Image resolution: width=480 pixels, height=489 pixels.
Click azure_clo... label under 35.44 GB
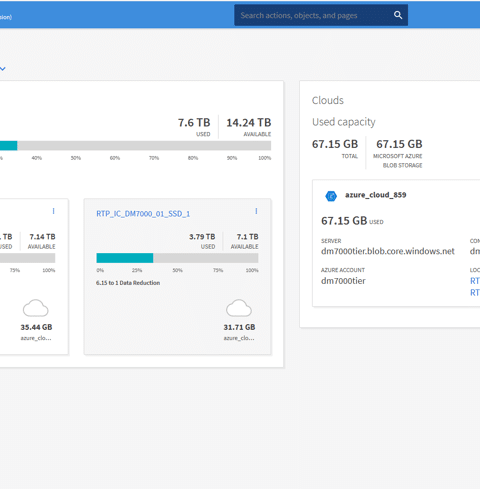click(x=36, y=338)
